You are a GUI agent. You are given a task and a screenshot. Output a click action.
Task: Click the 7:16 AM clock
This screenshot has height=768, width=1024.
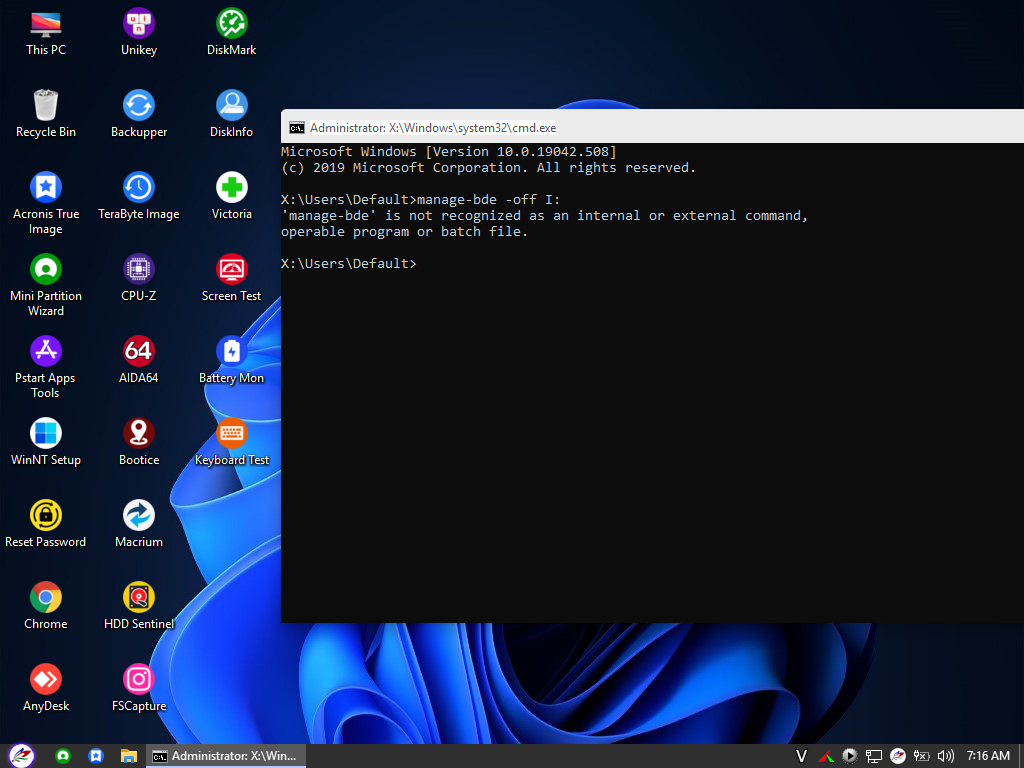click(x=988, y=756)
